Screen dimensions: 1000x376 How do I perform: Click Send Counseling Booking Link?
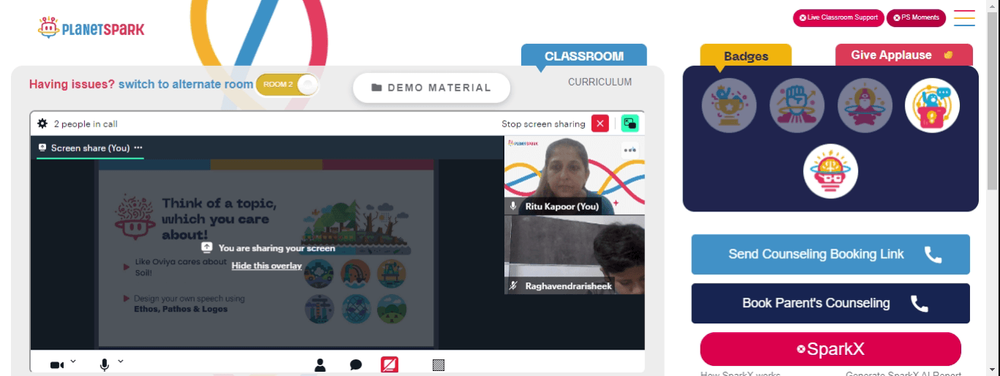click(830, 254)
